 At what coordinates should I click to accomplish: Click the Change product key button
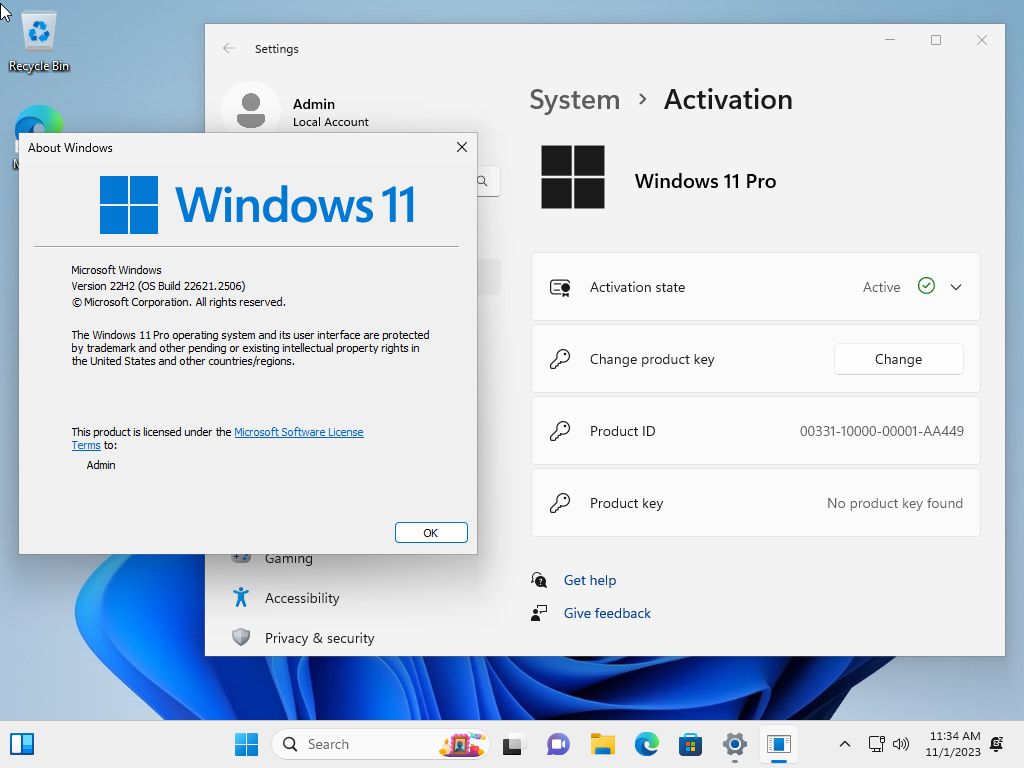point(899,359)
